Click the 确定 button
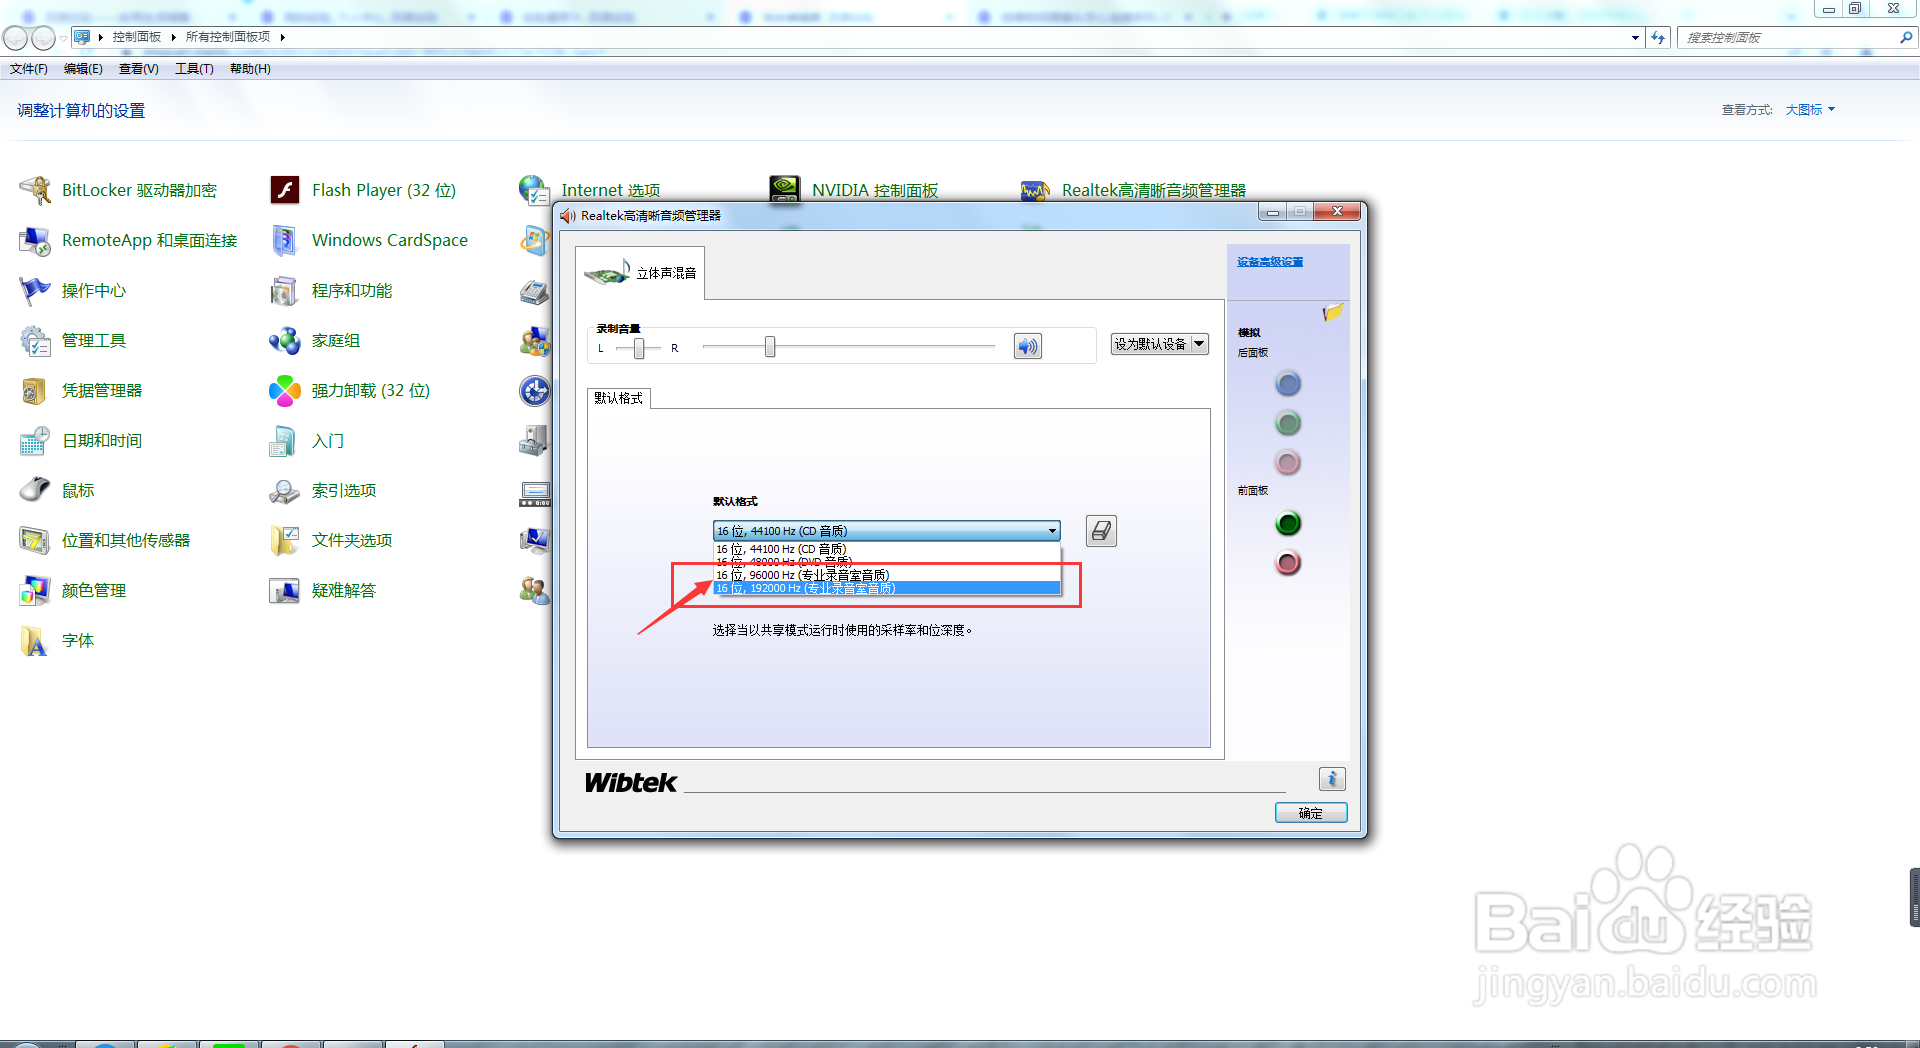The height and width of the screenshot is (1048, 1920). [x=1311, y=813]
